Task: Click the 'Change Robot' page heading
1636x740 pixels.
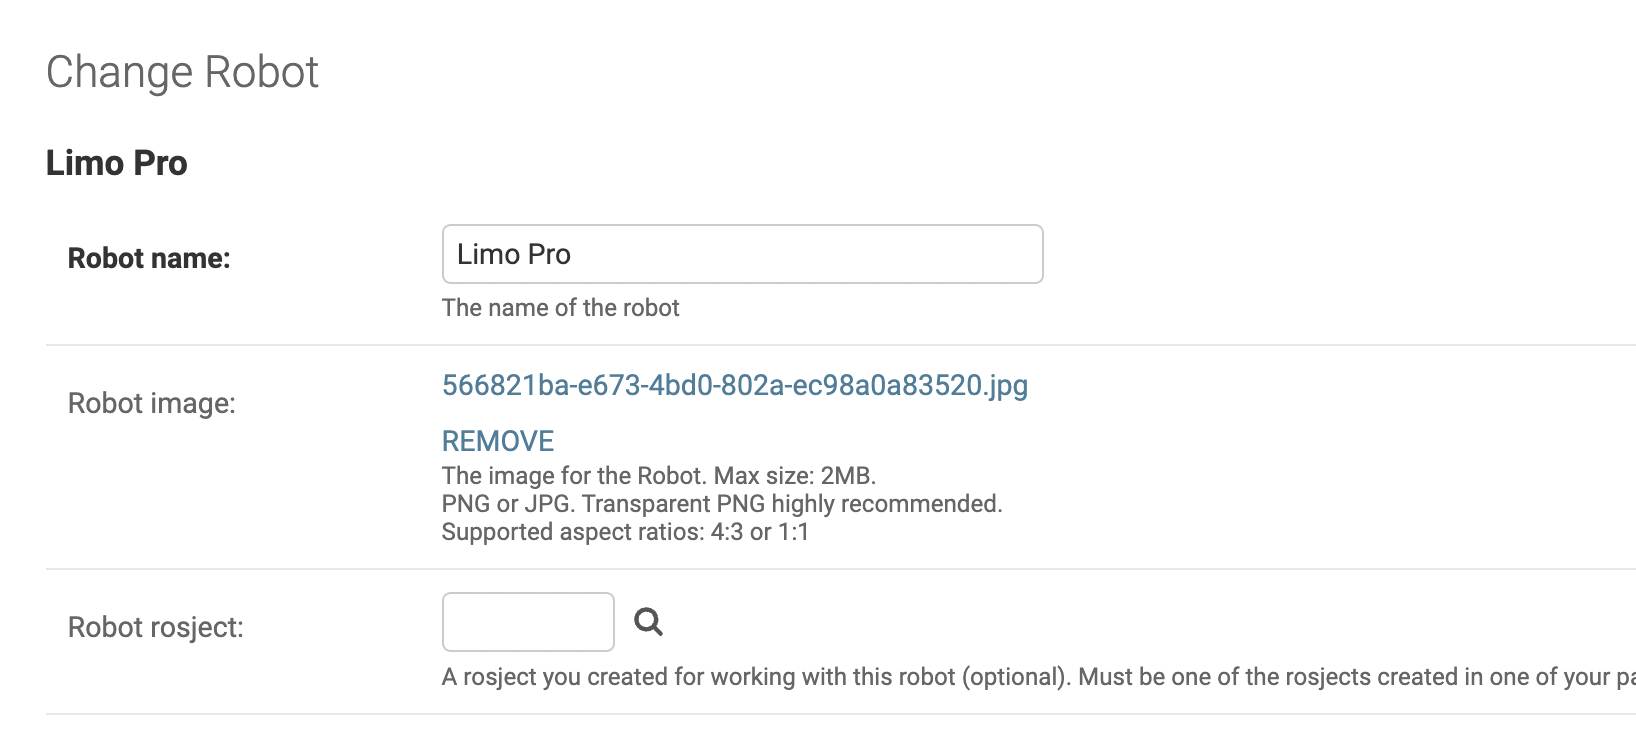Action: coord(183,73)
